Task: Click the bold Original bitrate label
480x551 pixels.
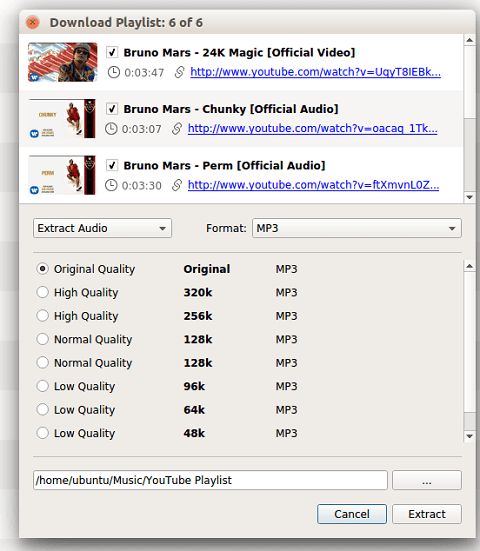Action: (x=207, y=269)
